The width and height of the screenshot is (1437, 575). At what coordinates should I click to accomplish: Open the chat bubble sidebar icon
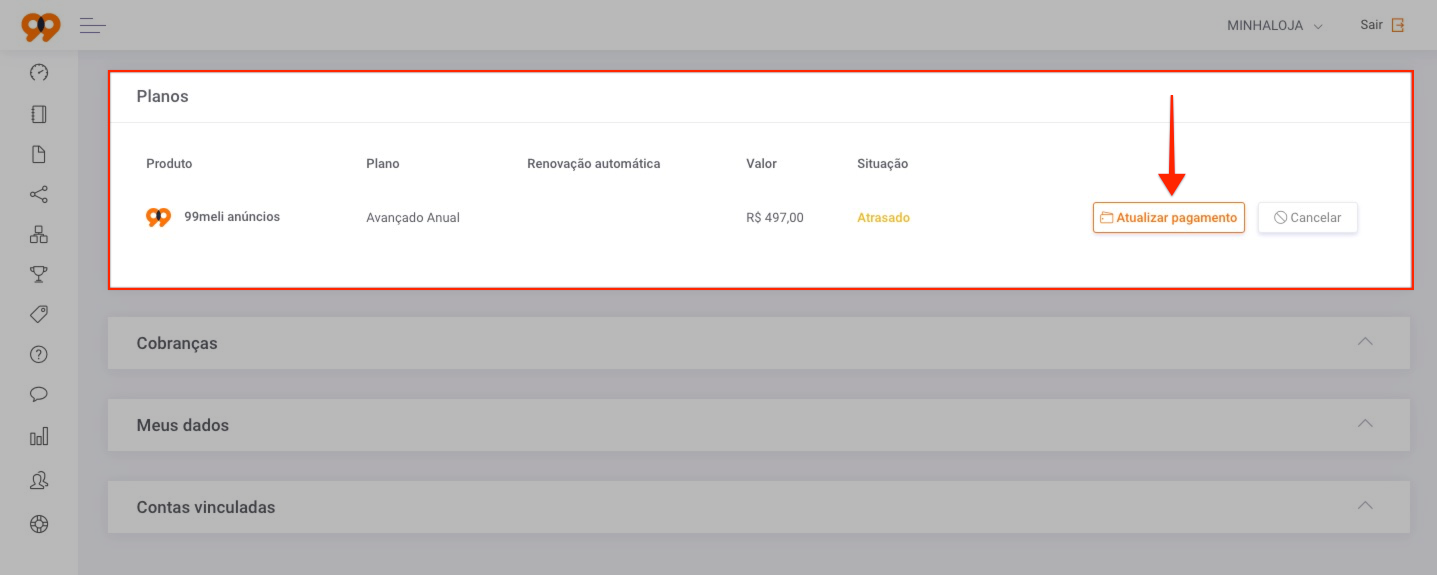point(39,394)
